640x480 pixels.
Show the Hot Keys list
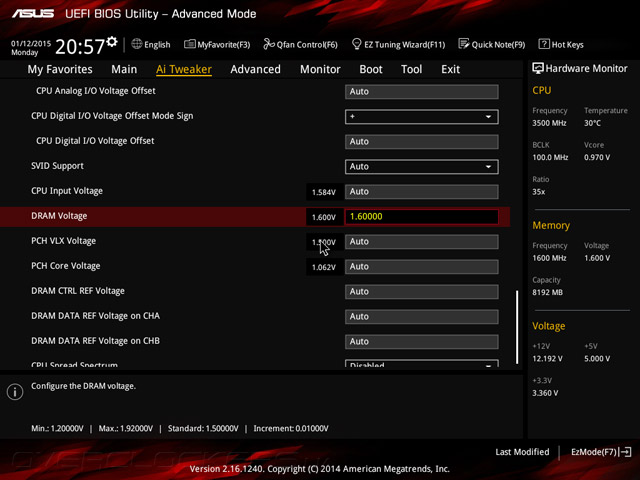pos(568,44)
